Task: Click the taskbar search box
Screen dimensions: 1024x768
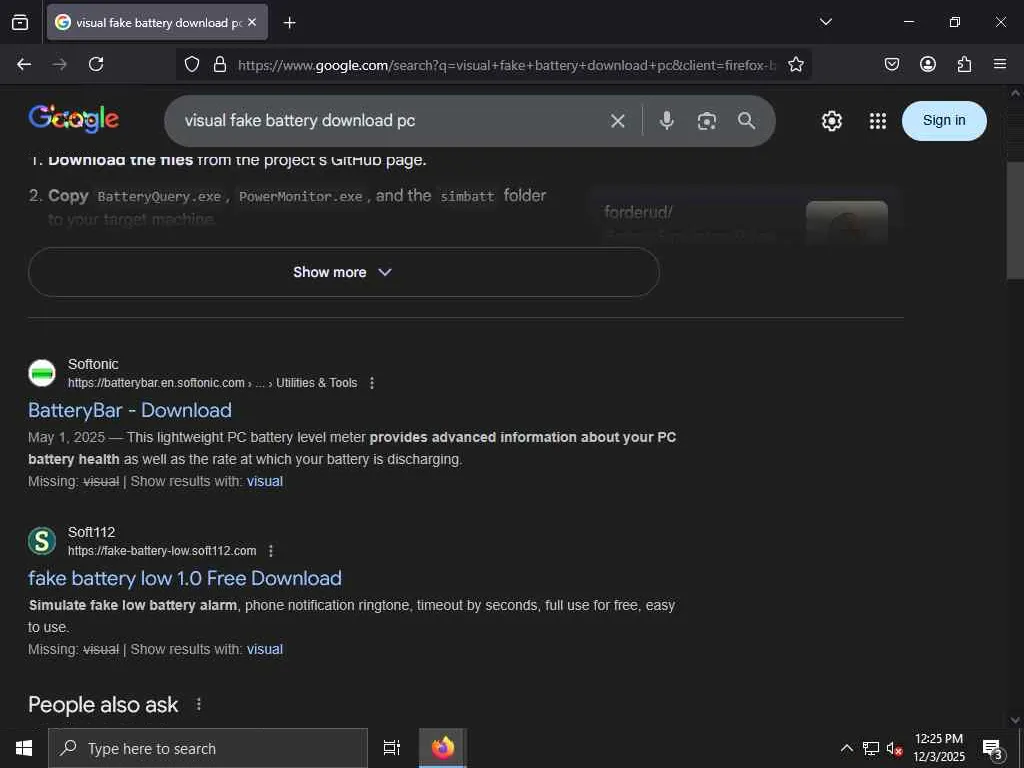Action: point(208,748)
